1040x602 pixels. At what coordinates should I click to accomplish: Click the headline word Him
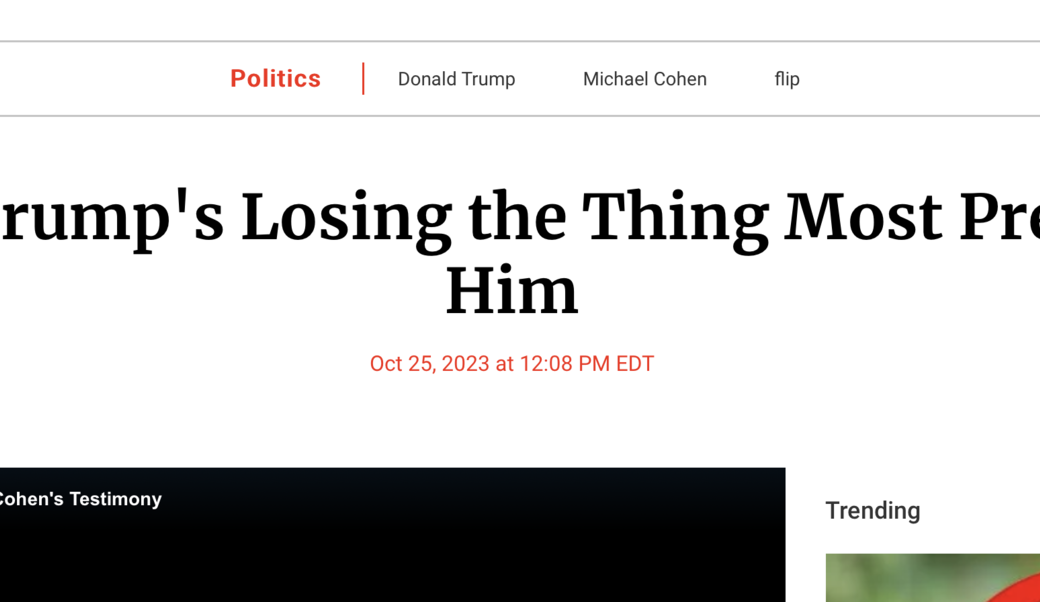(x=512, y=289)
